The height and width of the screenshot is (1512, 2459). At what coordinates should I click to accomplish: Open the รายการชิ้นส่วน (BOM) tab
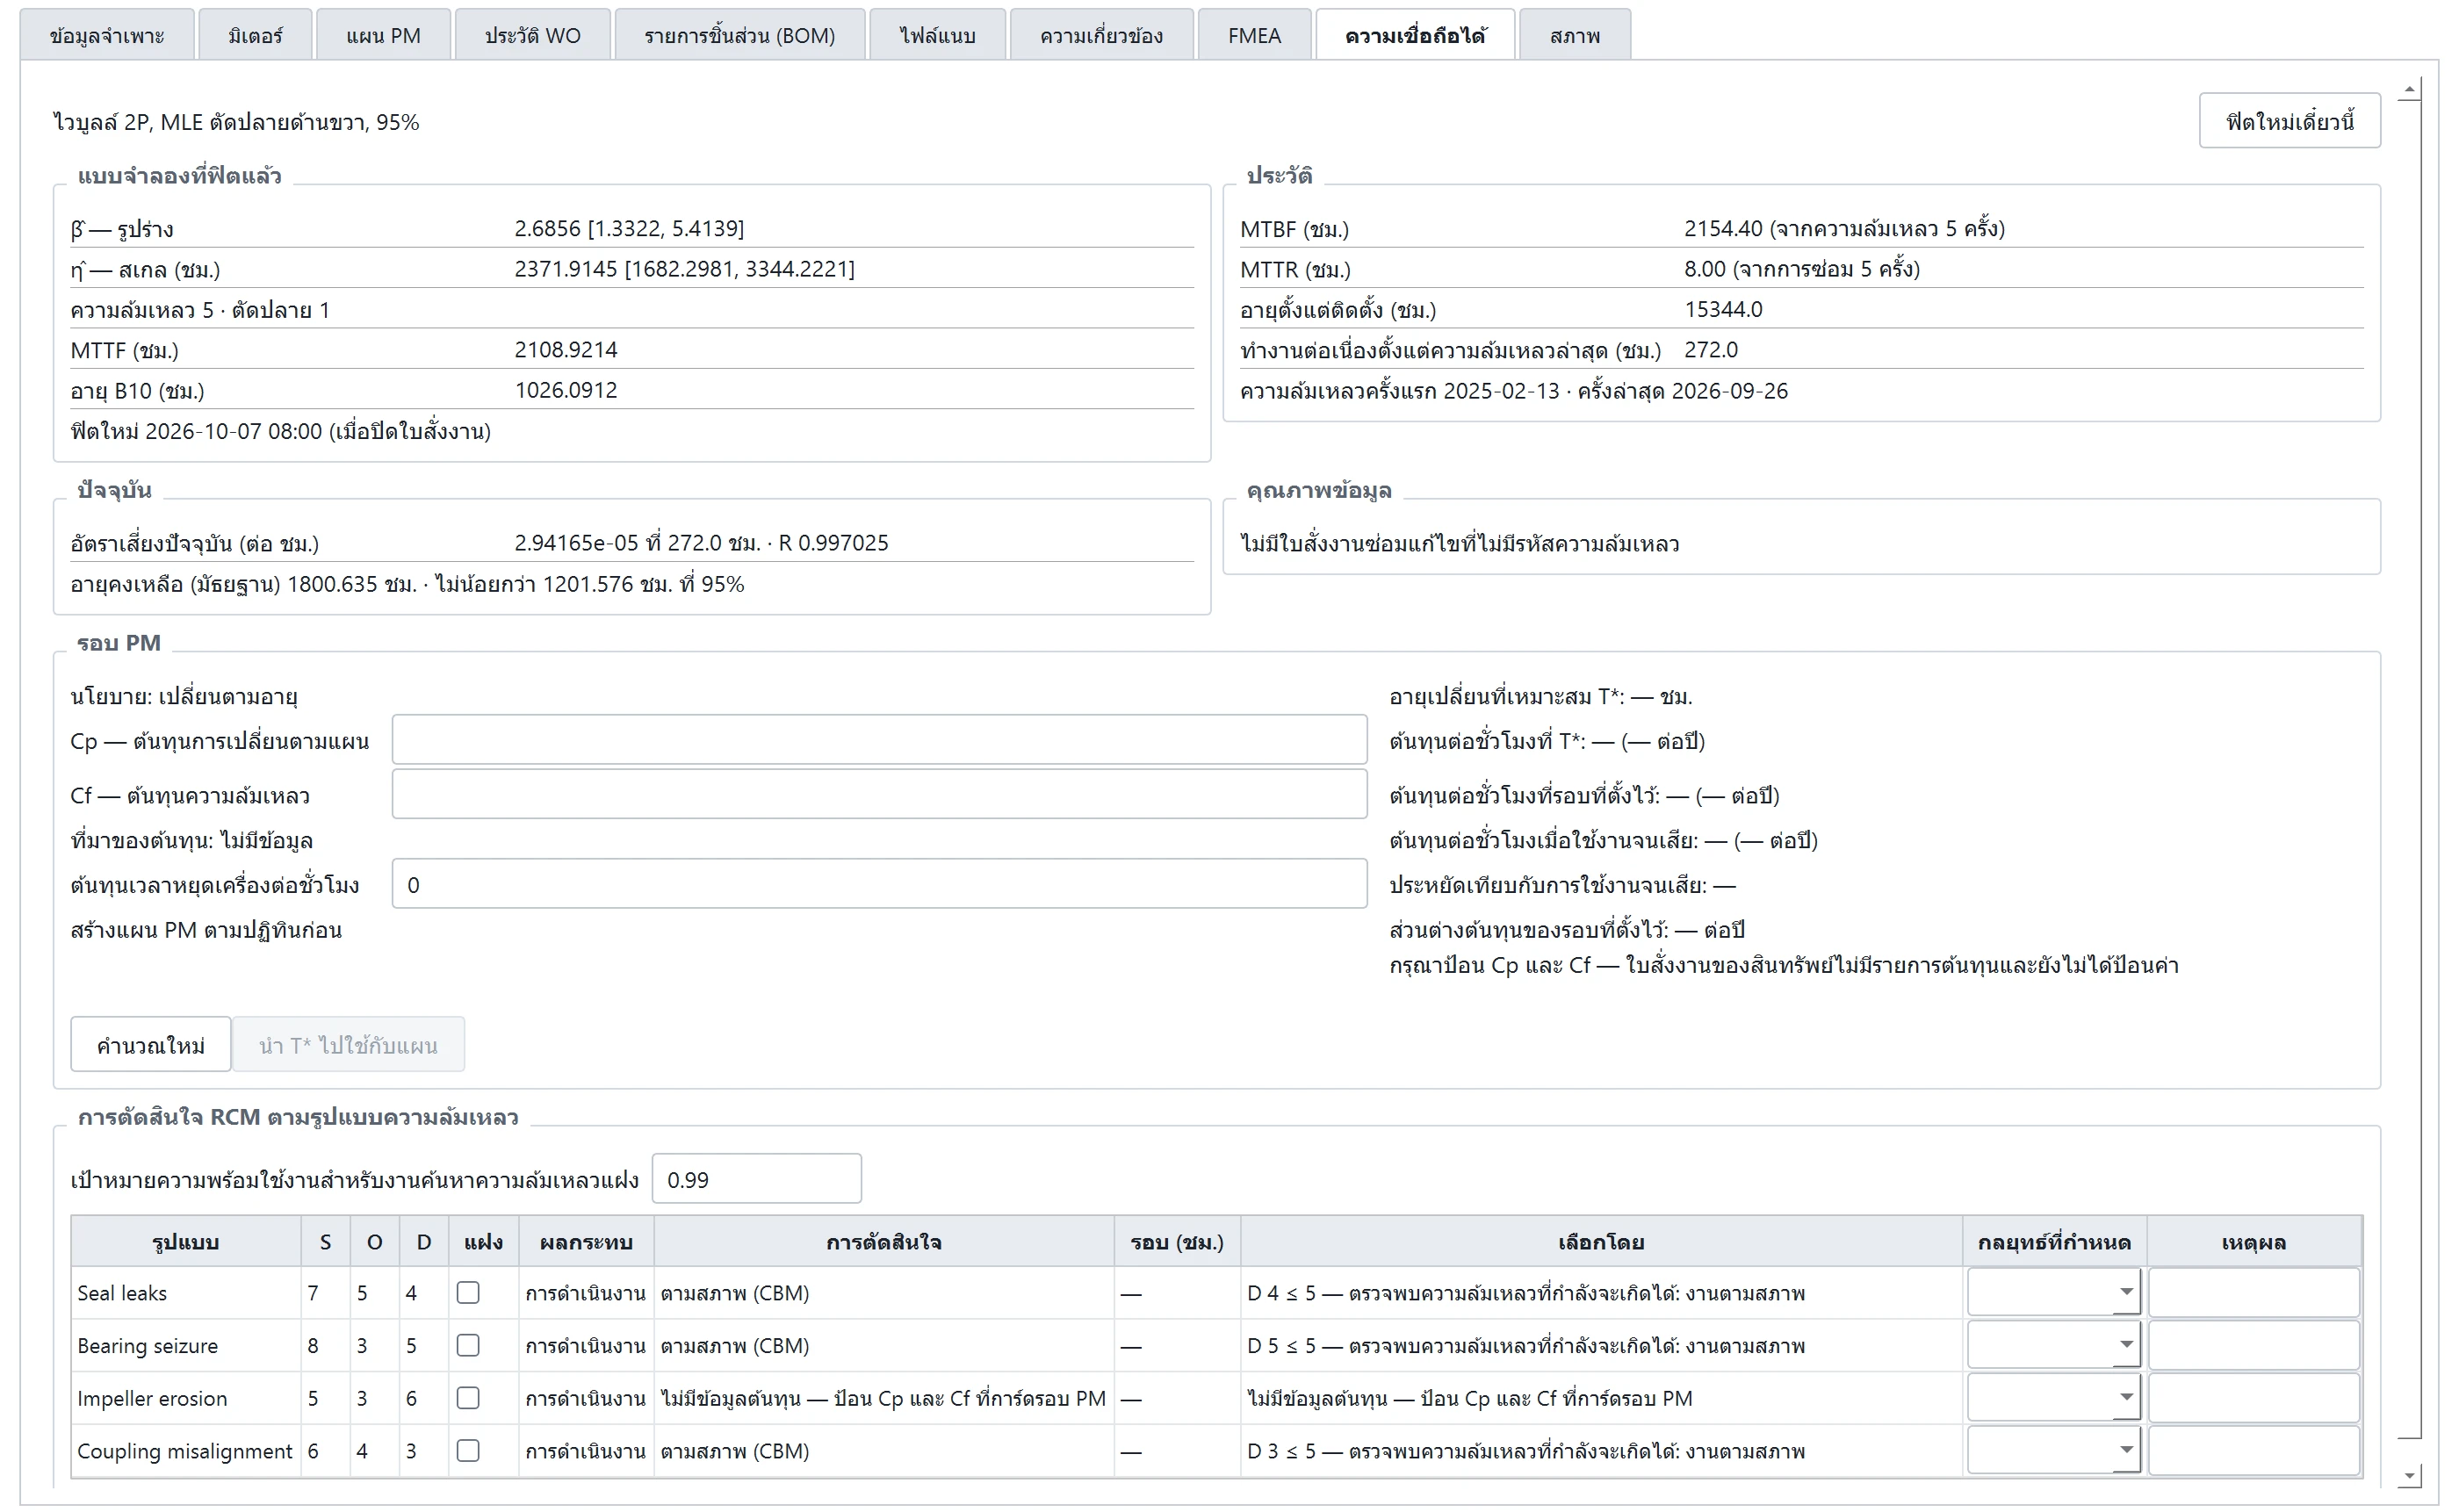coord(739,35)
